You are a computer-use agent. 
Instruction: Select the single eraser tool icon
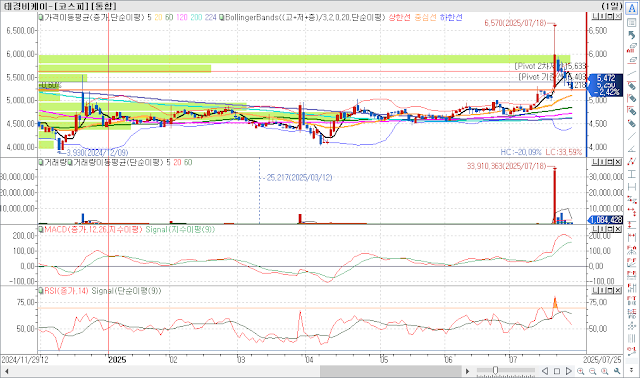632,60
